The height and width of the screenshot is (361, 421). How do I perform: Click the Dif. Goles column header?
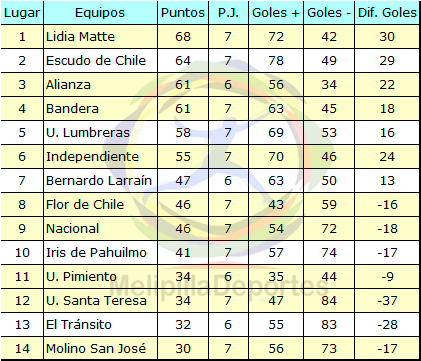coord(387,13)
